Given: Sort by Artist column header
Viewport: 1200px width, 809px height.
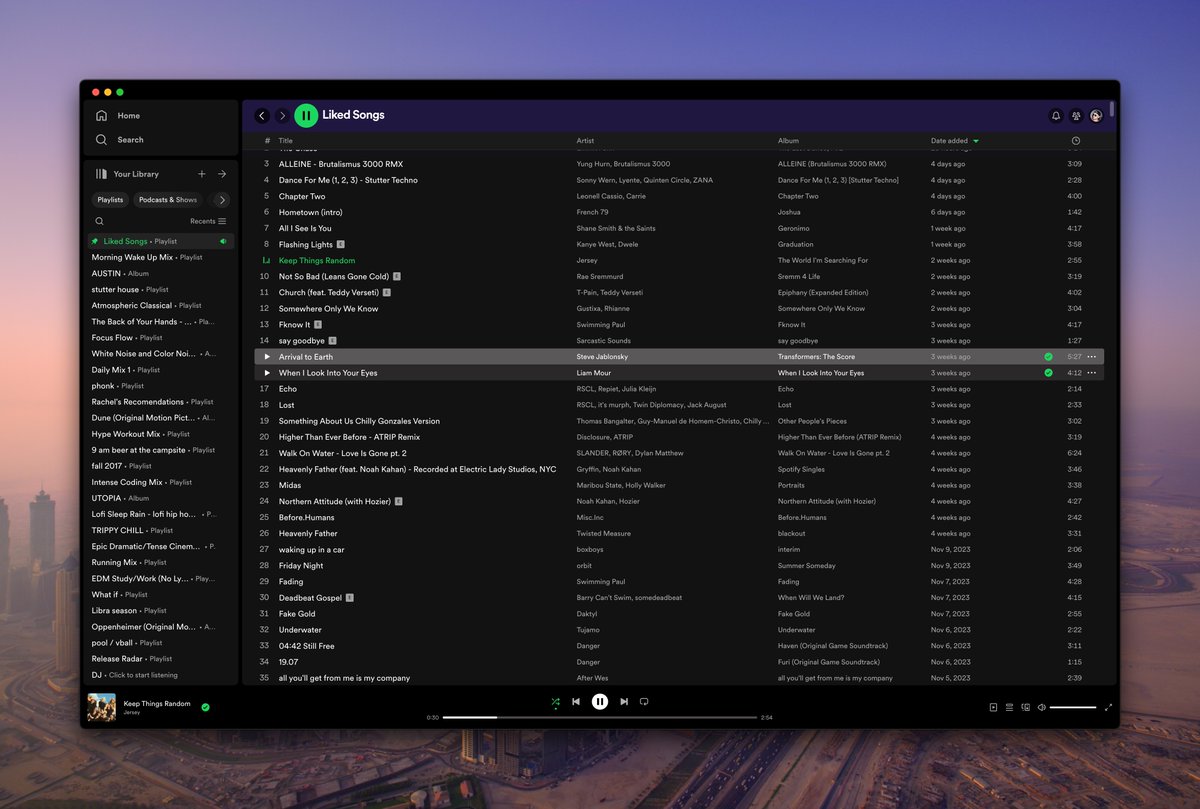Looking at the screenshot, I should tap(585, 141).
